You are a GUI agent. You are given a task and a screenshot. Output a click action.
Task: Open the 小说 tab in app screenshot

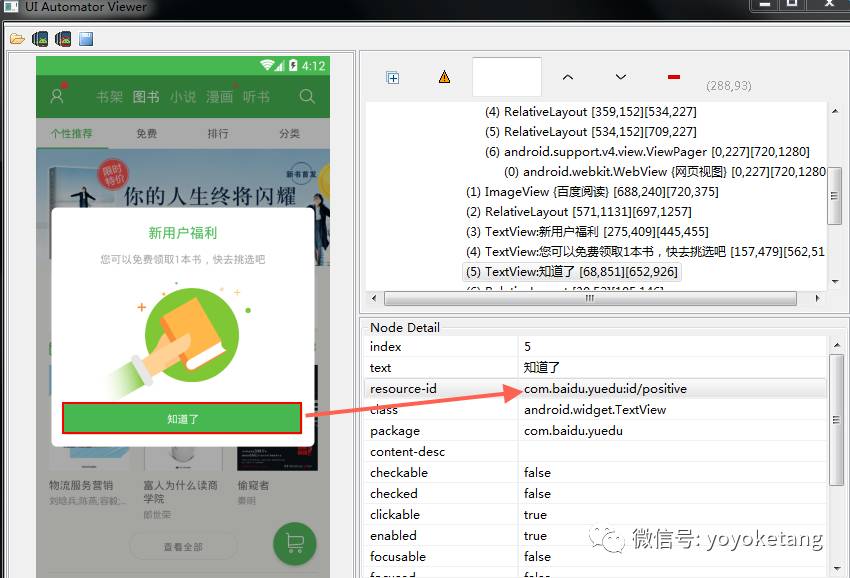tap(183, 97)
